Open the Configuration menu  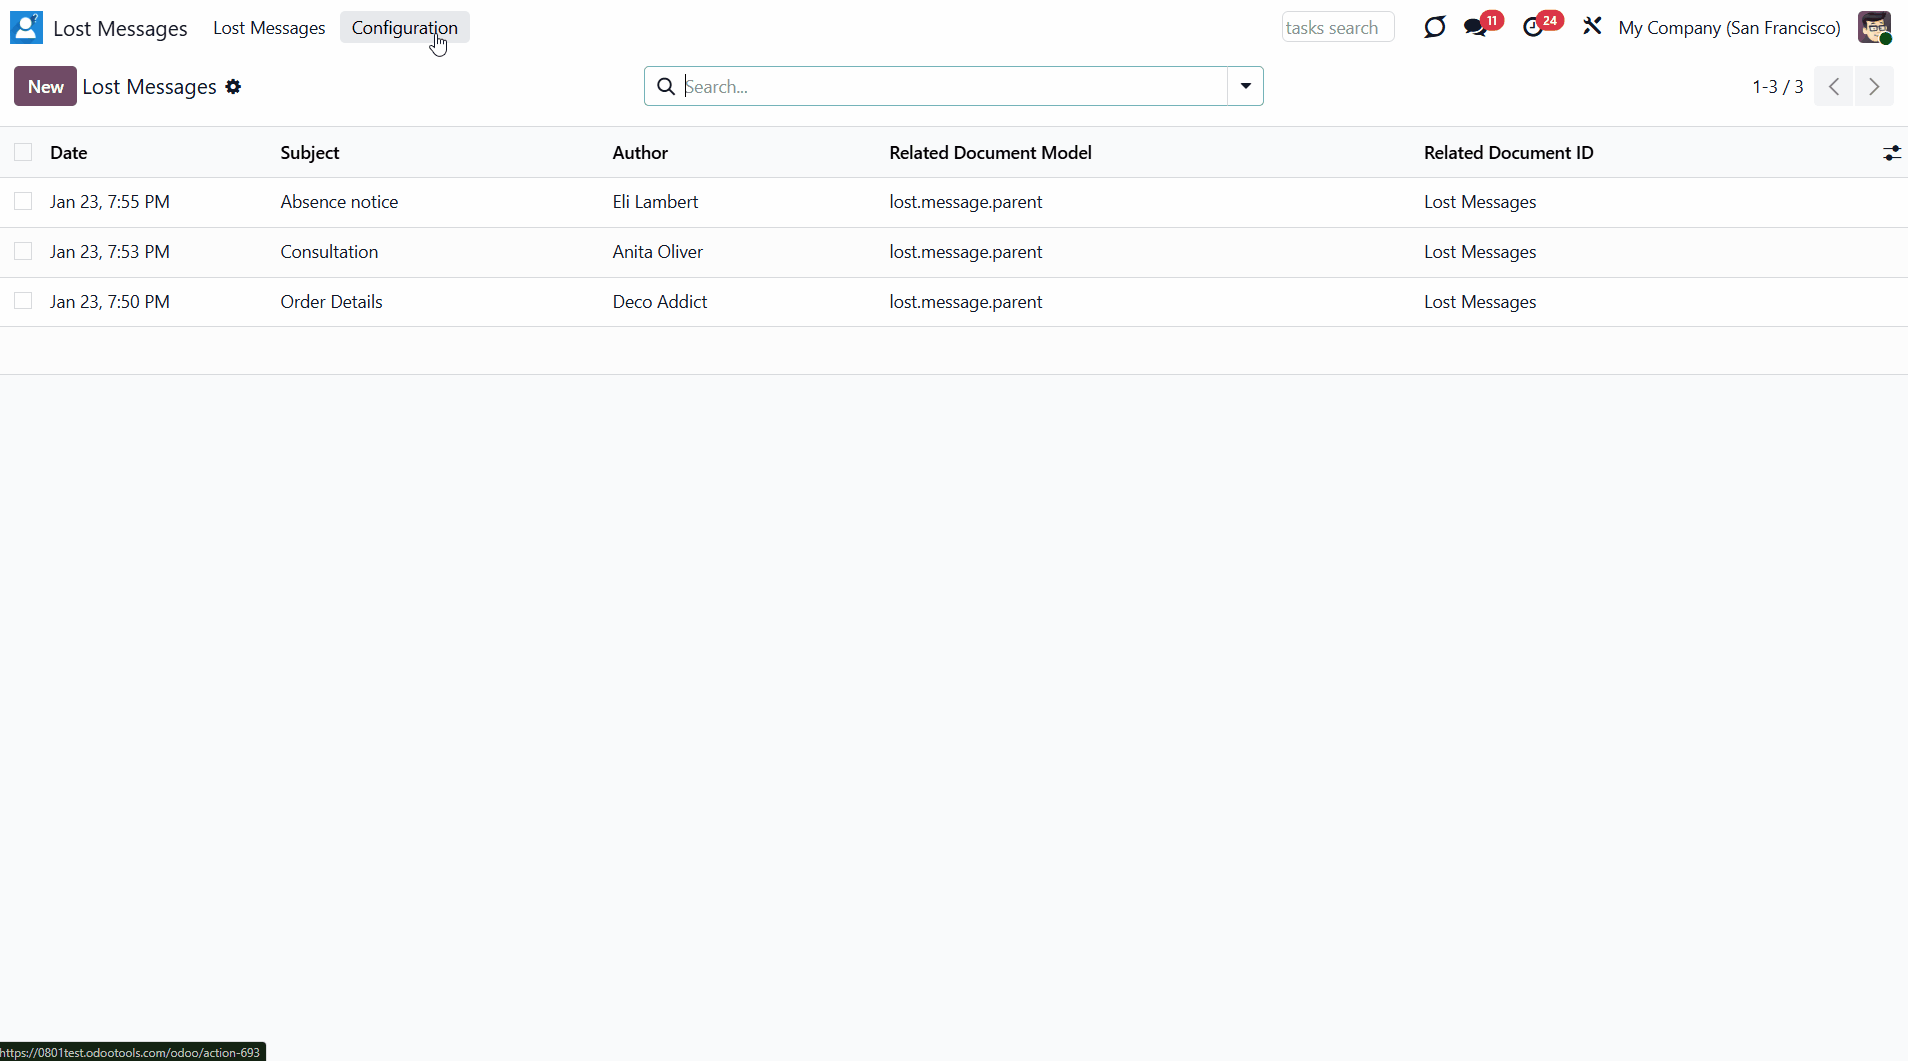(404, 28)
